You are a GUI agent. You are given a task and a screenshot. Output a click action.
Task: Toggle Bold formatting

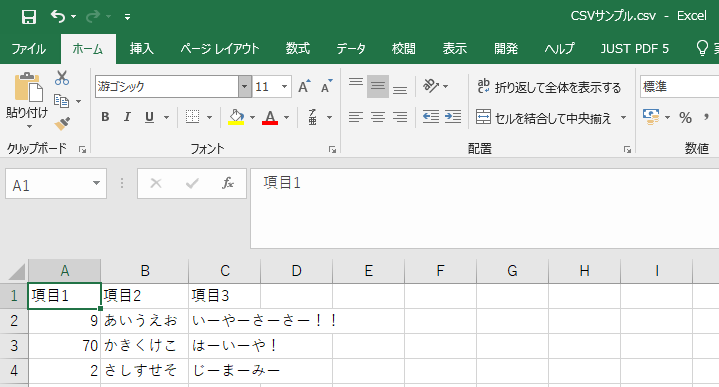(x=105, y=117)
